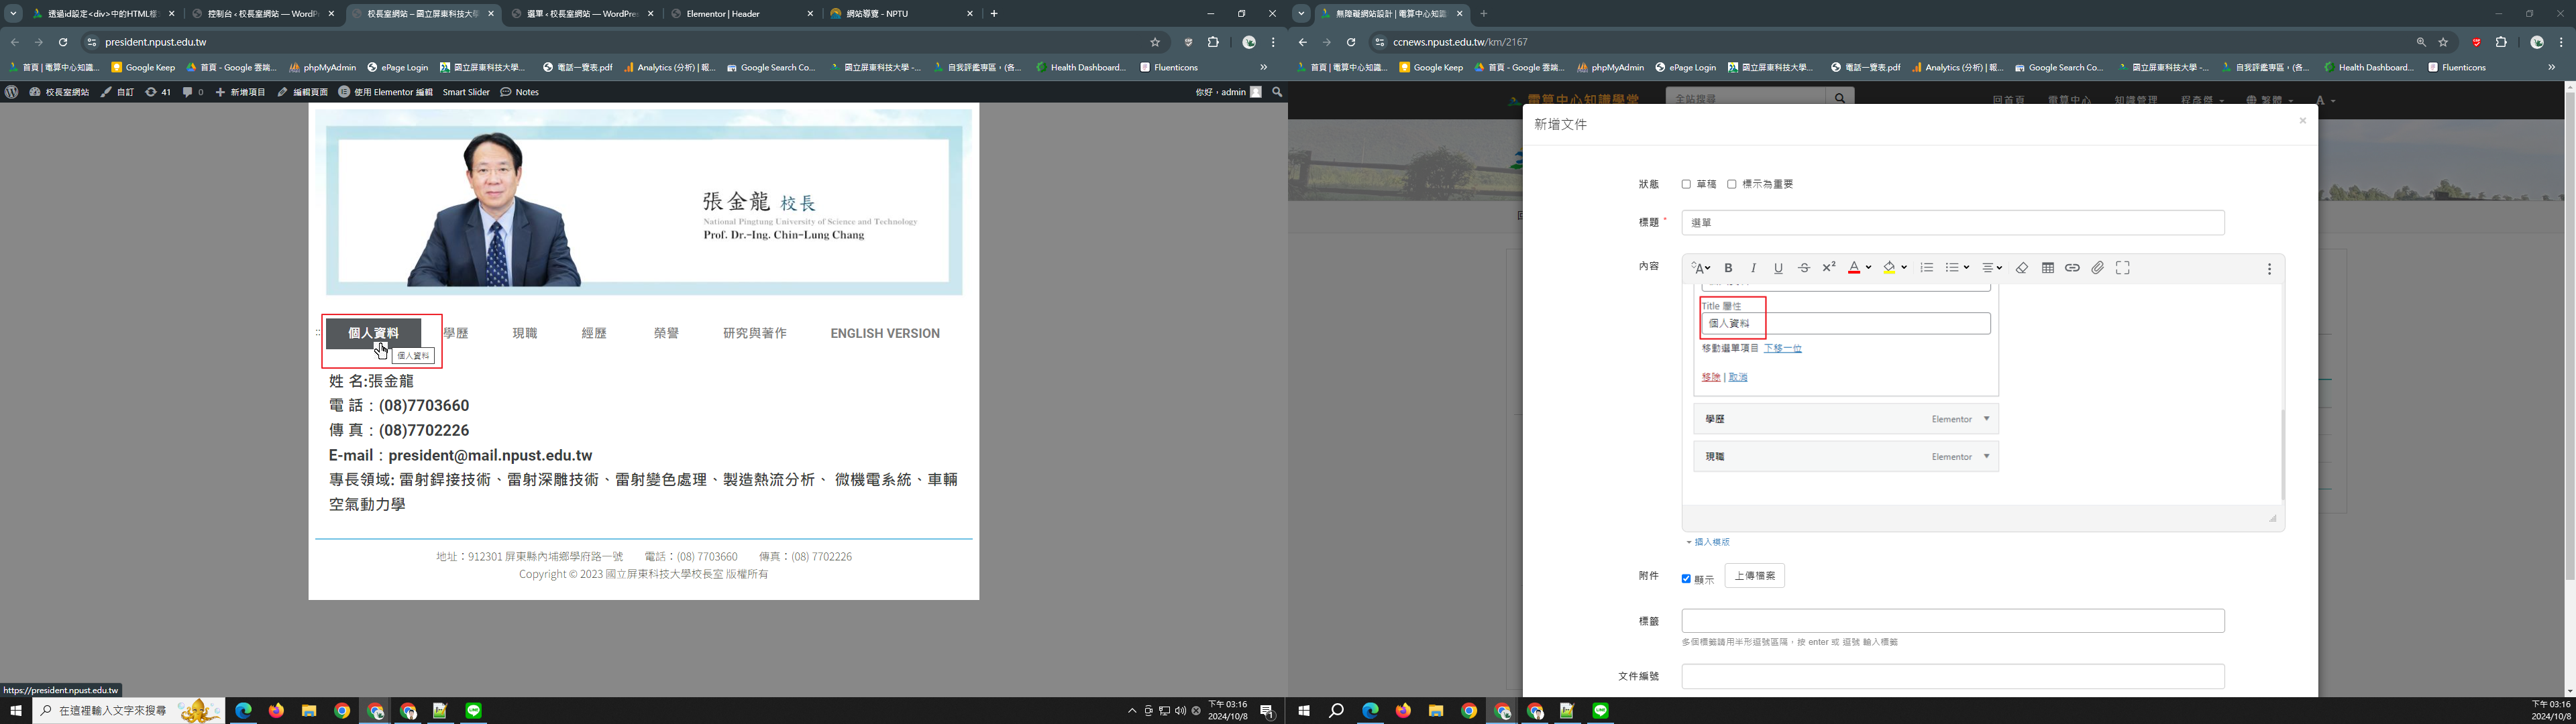This screenshot has width=2576, height=724.
Task: Click the insert link icon
Action: (x=2072, y=268)
